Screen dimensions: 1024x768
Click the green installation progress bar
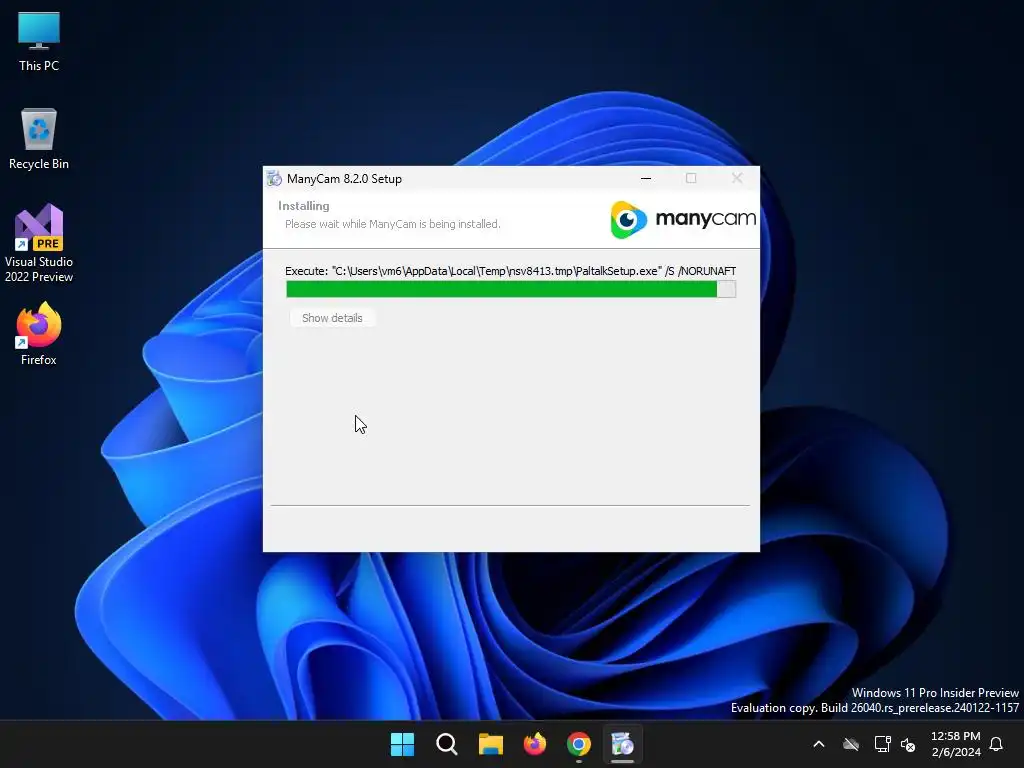pos(511,289)
